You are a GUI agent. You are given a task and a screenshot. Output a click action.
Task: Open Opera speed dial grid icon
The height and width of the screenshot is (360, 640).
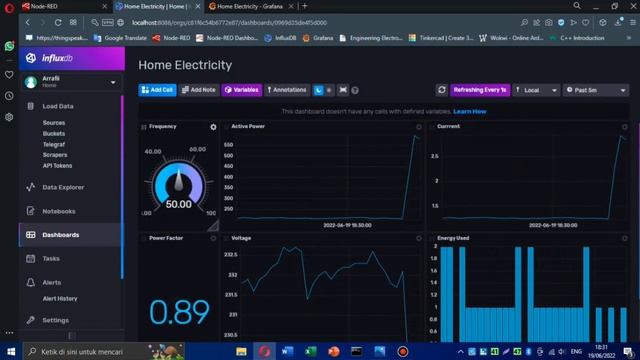tap(73, 22)
